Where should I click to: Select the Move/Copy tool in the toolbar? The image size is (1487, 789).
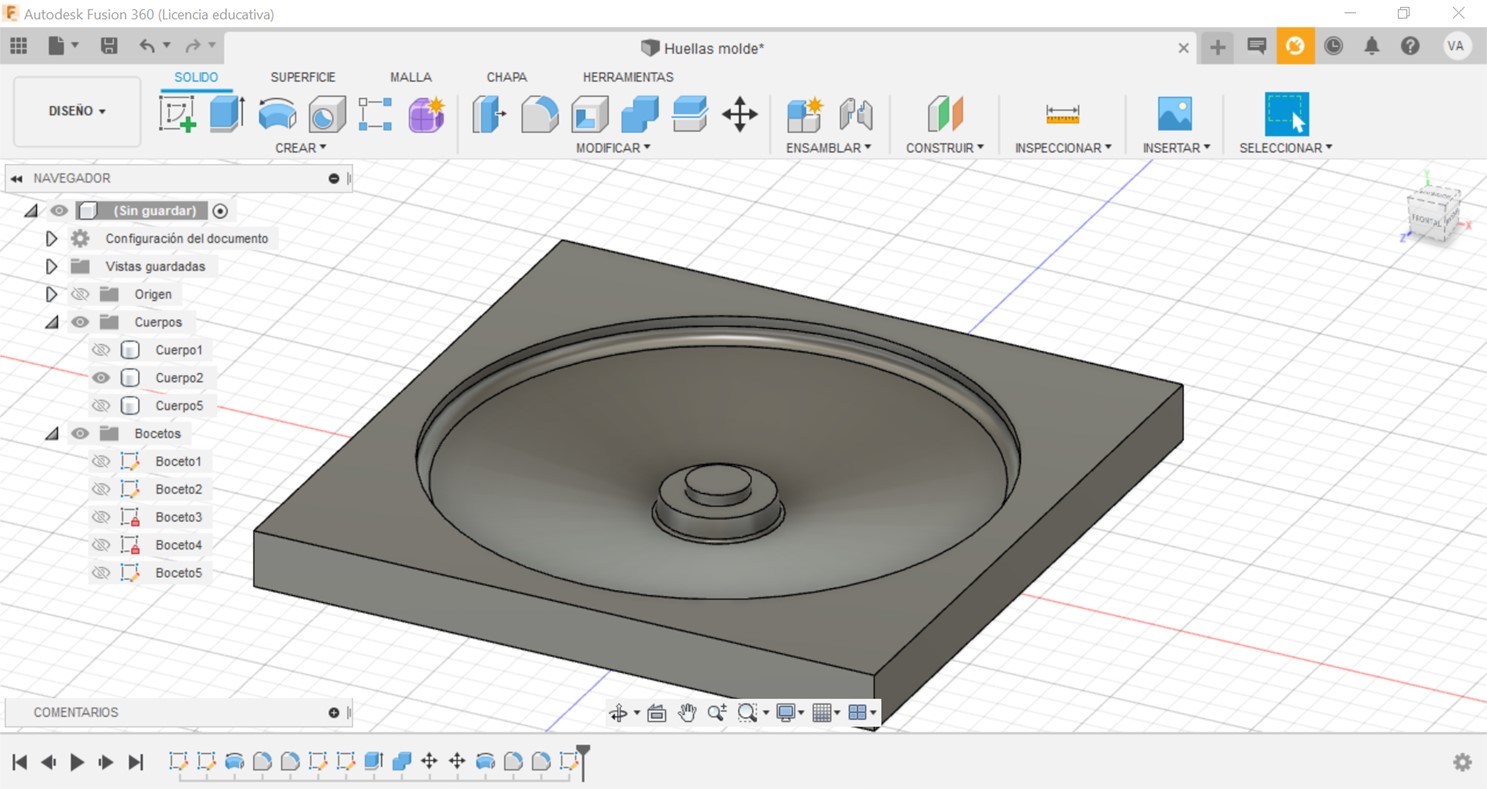740,114
